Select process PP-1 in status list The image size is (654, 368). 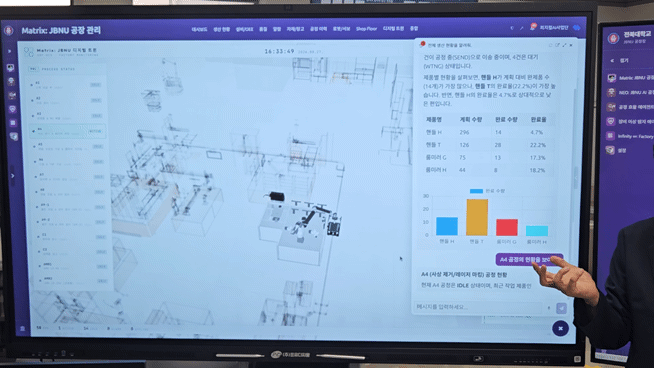pos(71,207)
